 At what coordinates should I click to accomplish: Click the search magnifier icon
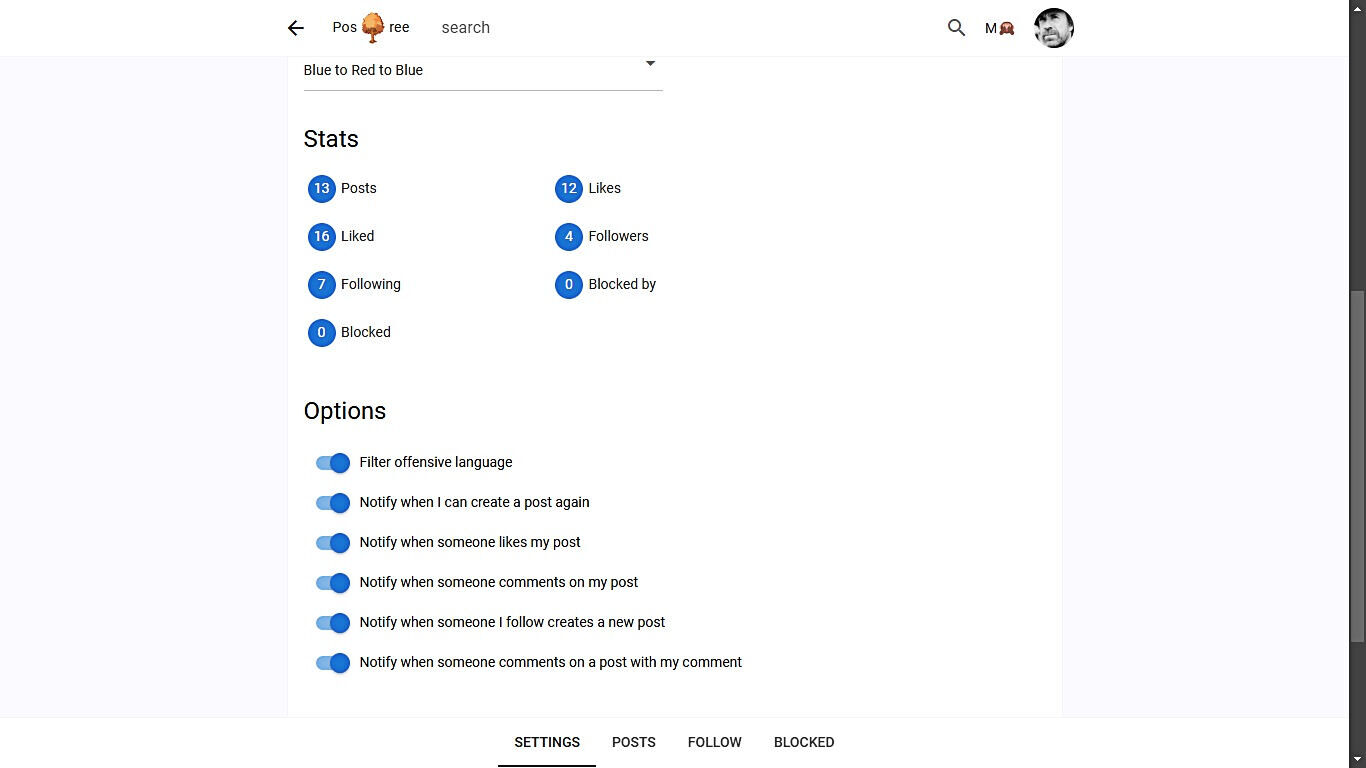tap(956, 28)
